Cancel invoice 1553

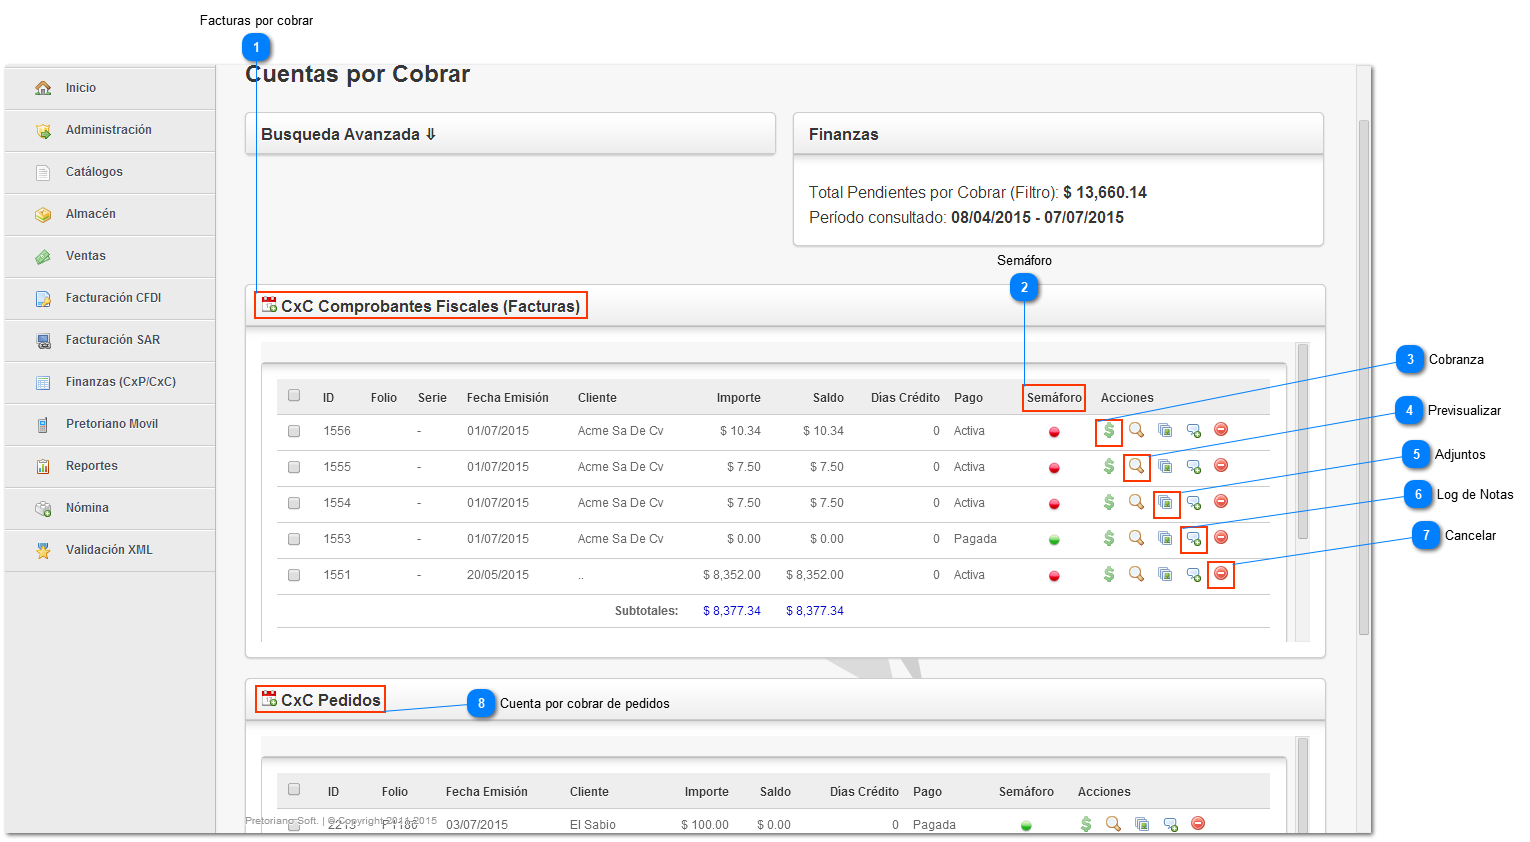1221,537
